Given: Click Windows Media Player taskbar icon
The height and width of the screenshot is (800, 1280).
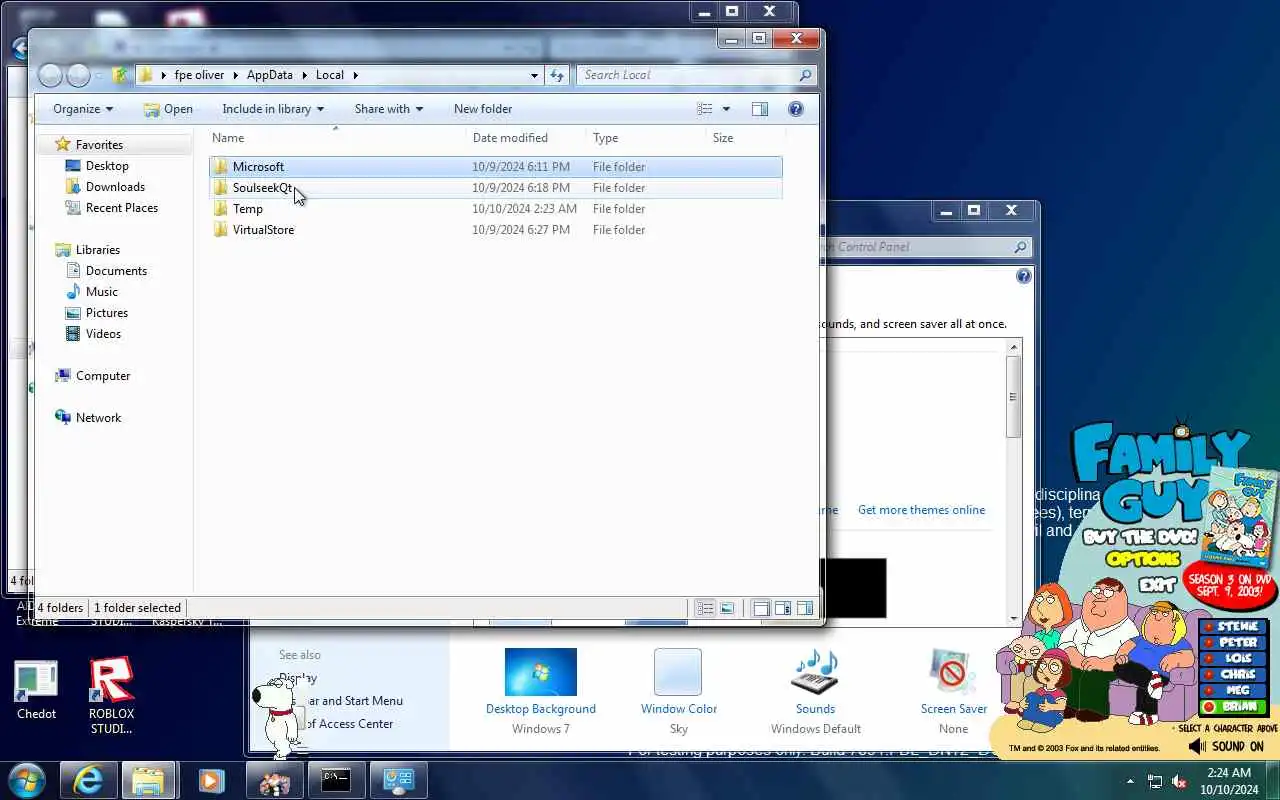Looking at the screenshot, I should coord(211,780).
